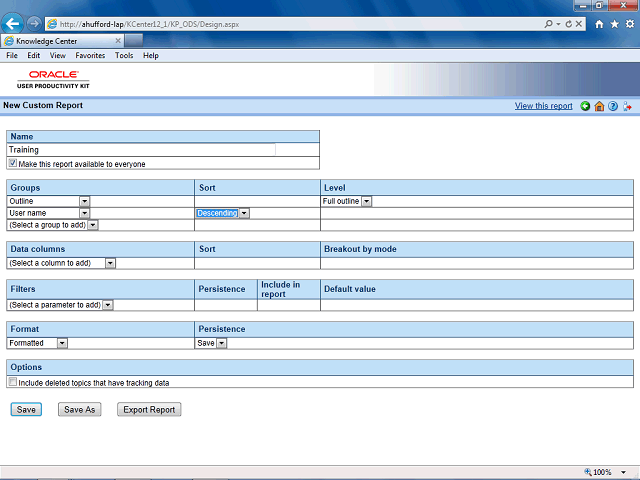Click the Save As button
Viewport: 640px width, 480px height.
80,409
